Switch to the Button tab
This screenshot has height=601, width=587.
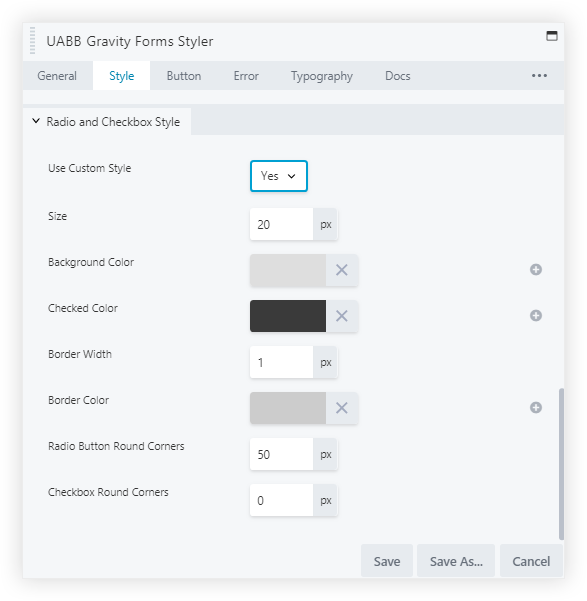pos(184,76)
